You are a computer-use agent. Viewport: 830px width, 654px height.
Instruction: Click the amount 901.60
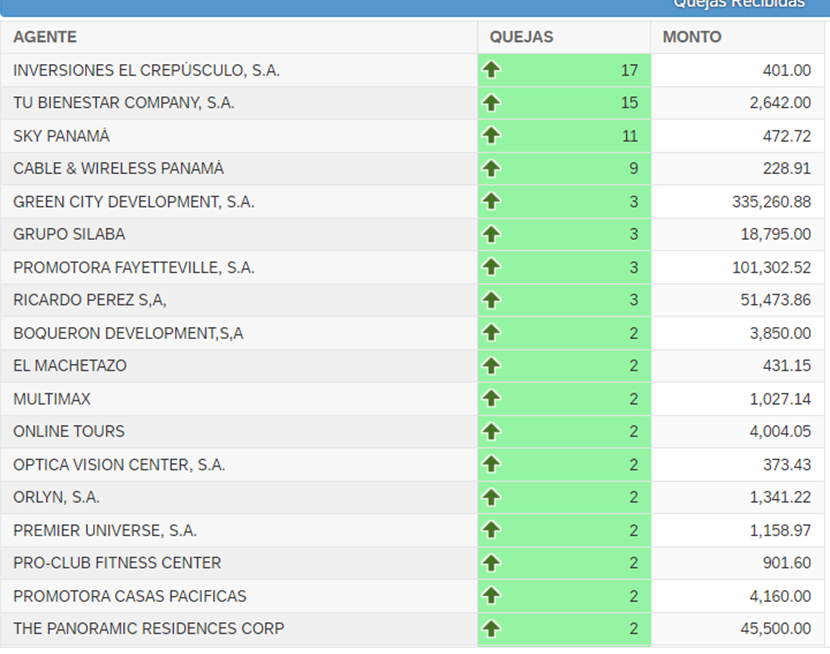coord(787,562)
